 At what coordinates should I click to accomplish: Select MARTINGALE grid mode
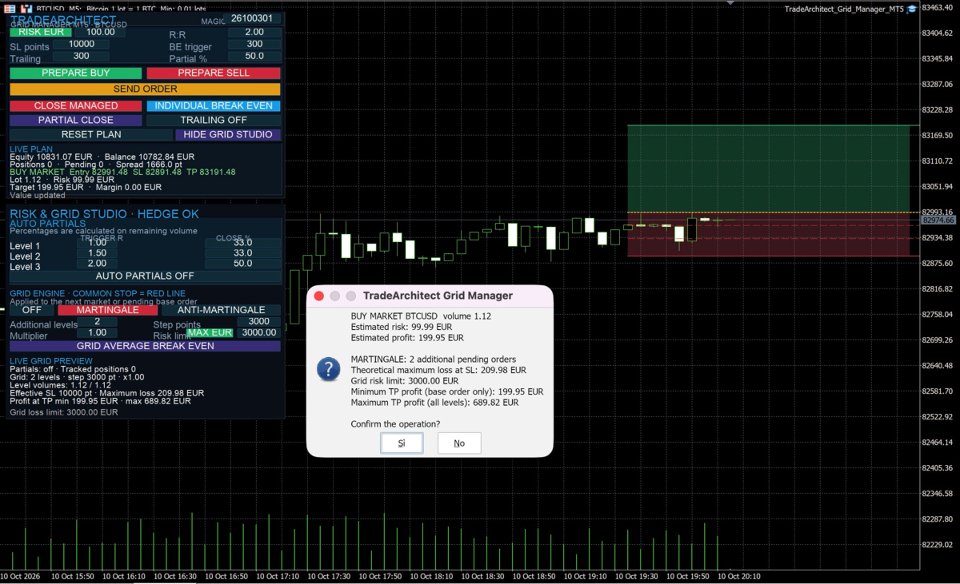(108, 310)
